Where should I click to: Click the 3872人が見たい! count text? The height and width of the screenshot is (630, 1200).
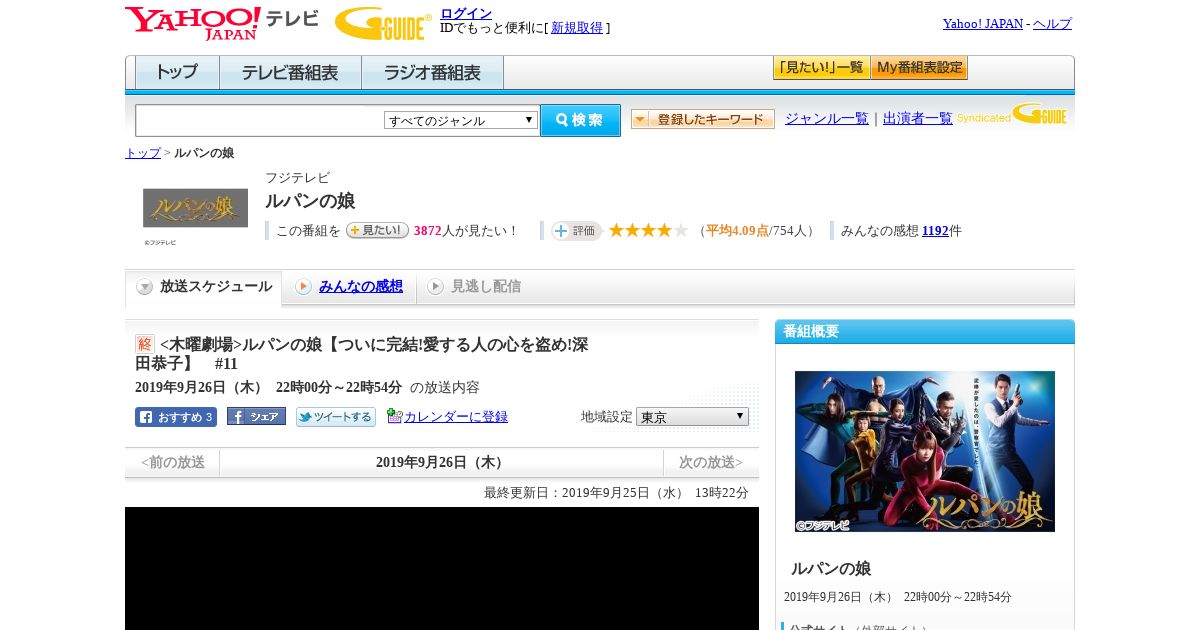tap(467, 231)
